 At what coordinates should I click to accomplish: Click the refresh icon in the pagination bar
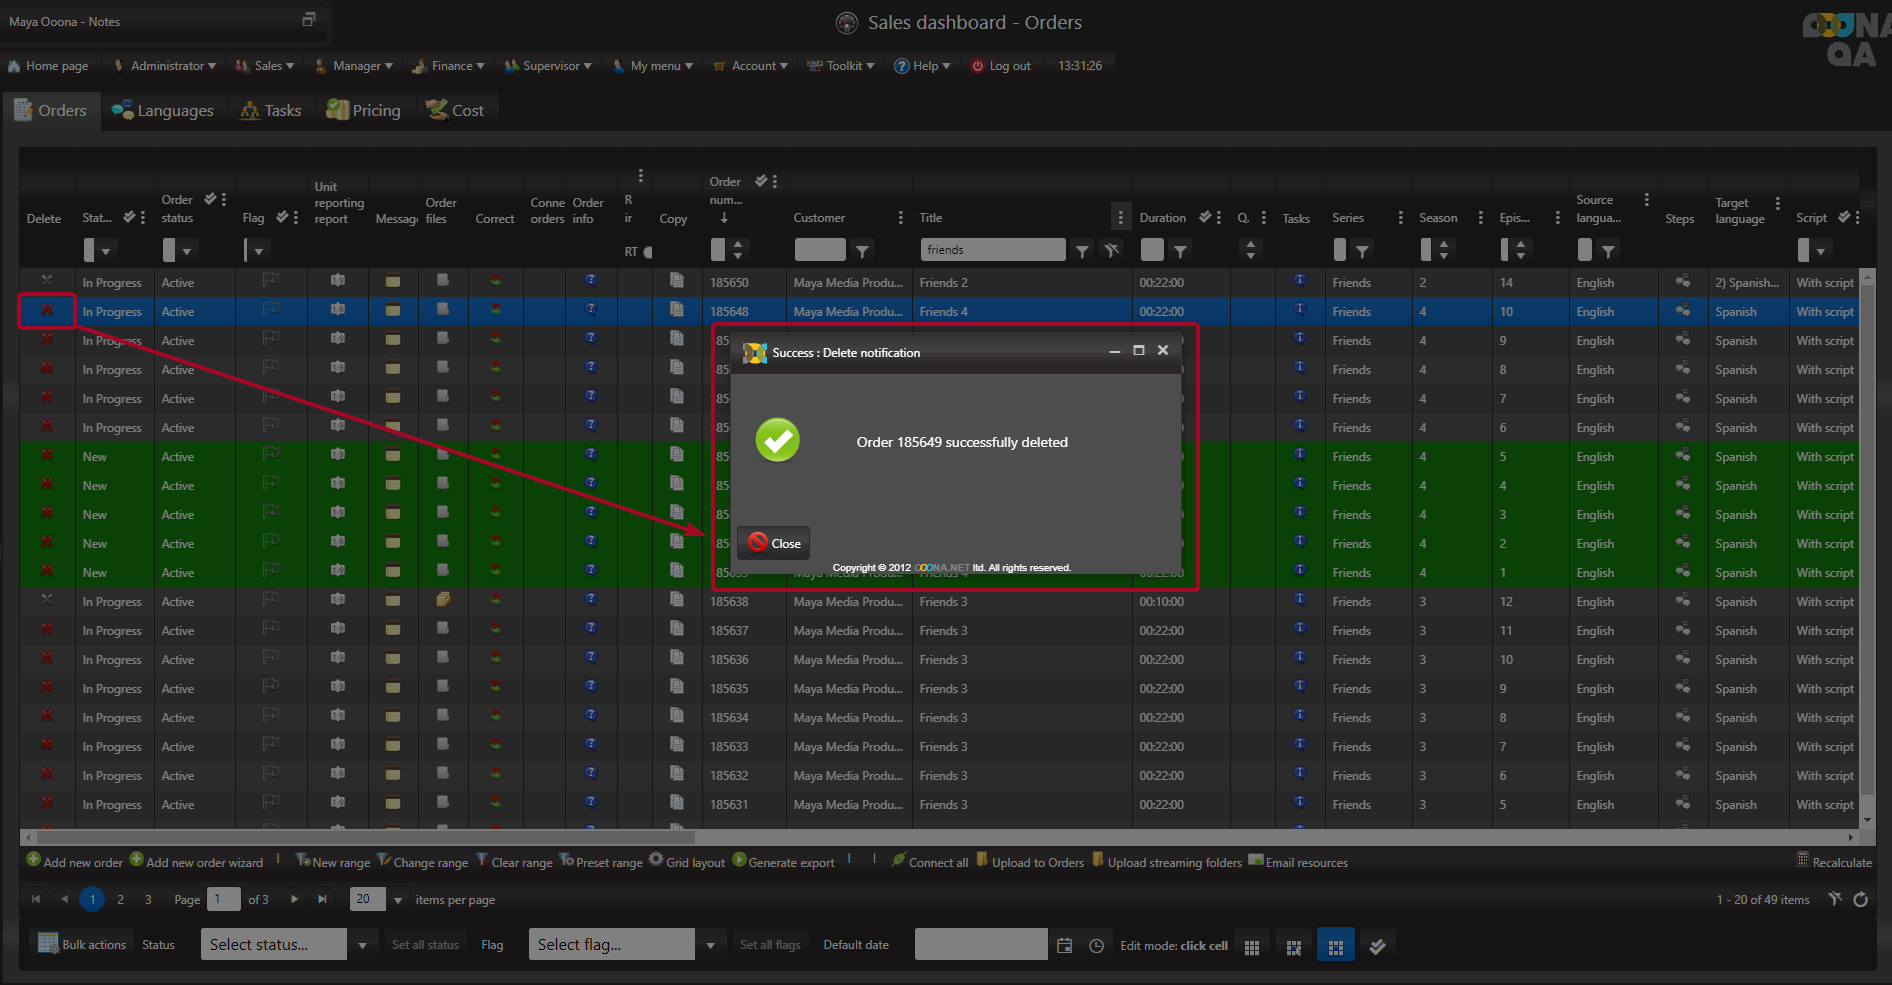click(x=1860, y=899)
